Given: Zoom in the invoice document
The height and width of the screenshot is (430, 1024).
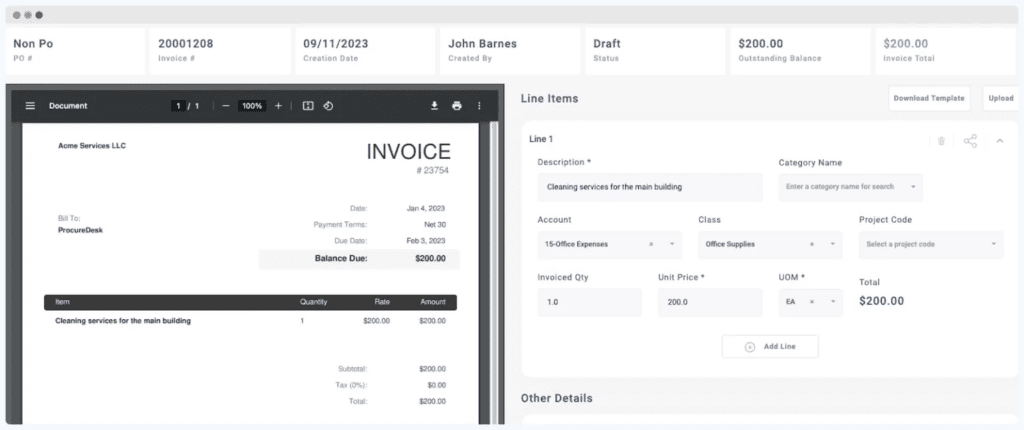Looking at the screenshot, I should (x=278, y=106).
